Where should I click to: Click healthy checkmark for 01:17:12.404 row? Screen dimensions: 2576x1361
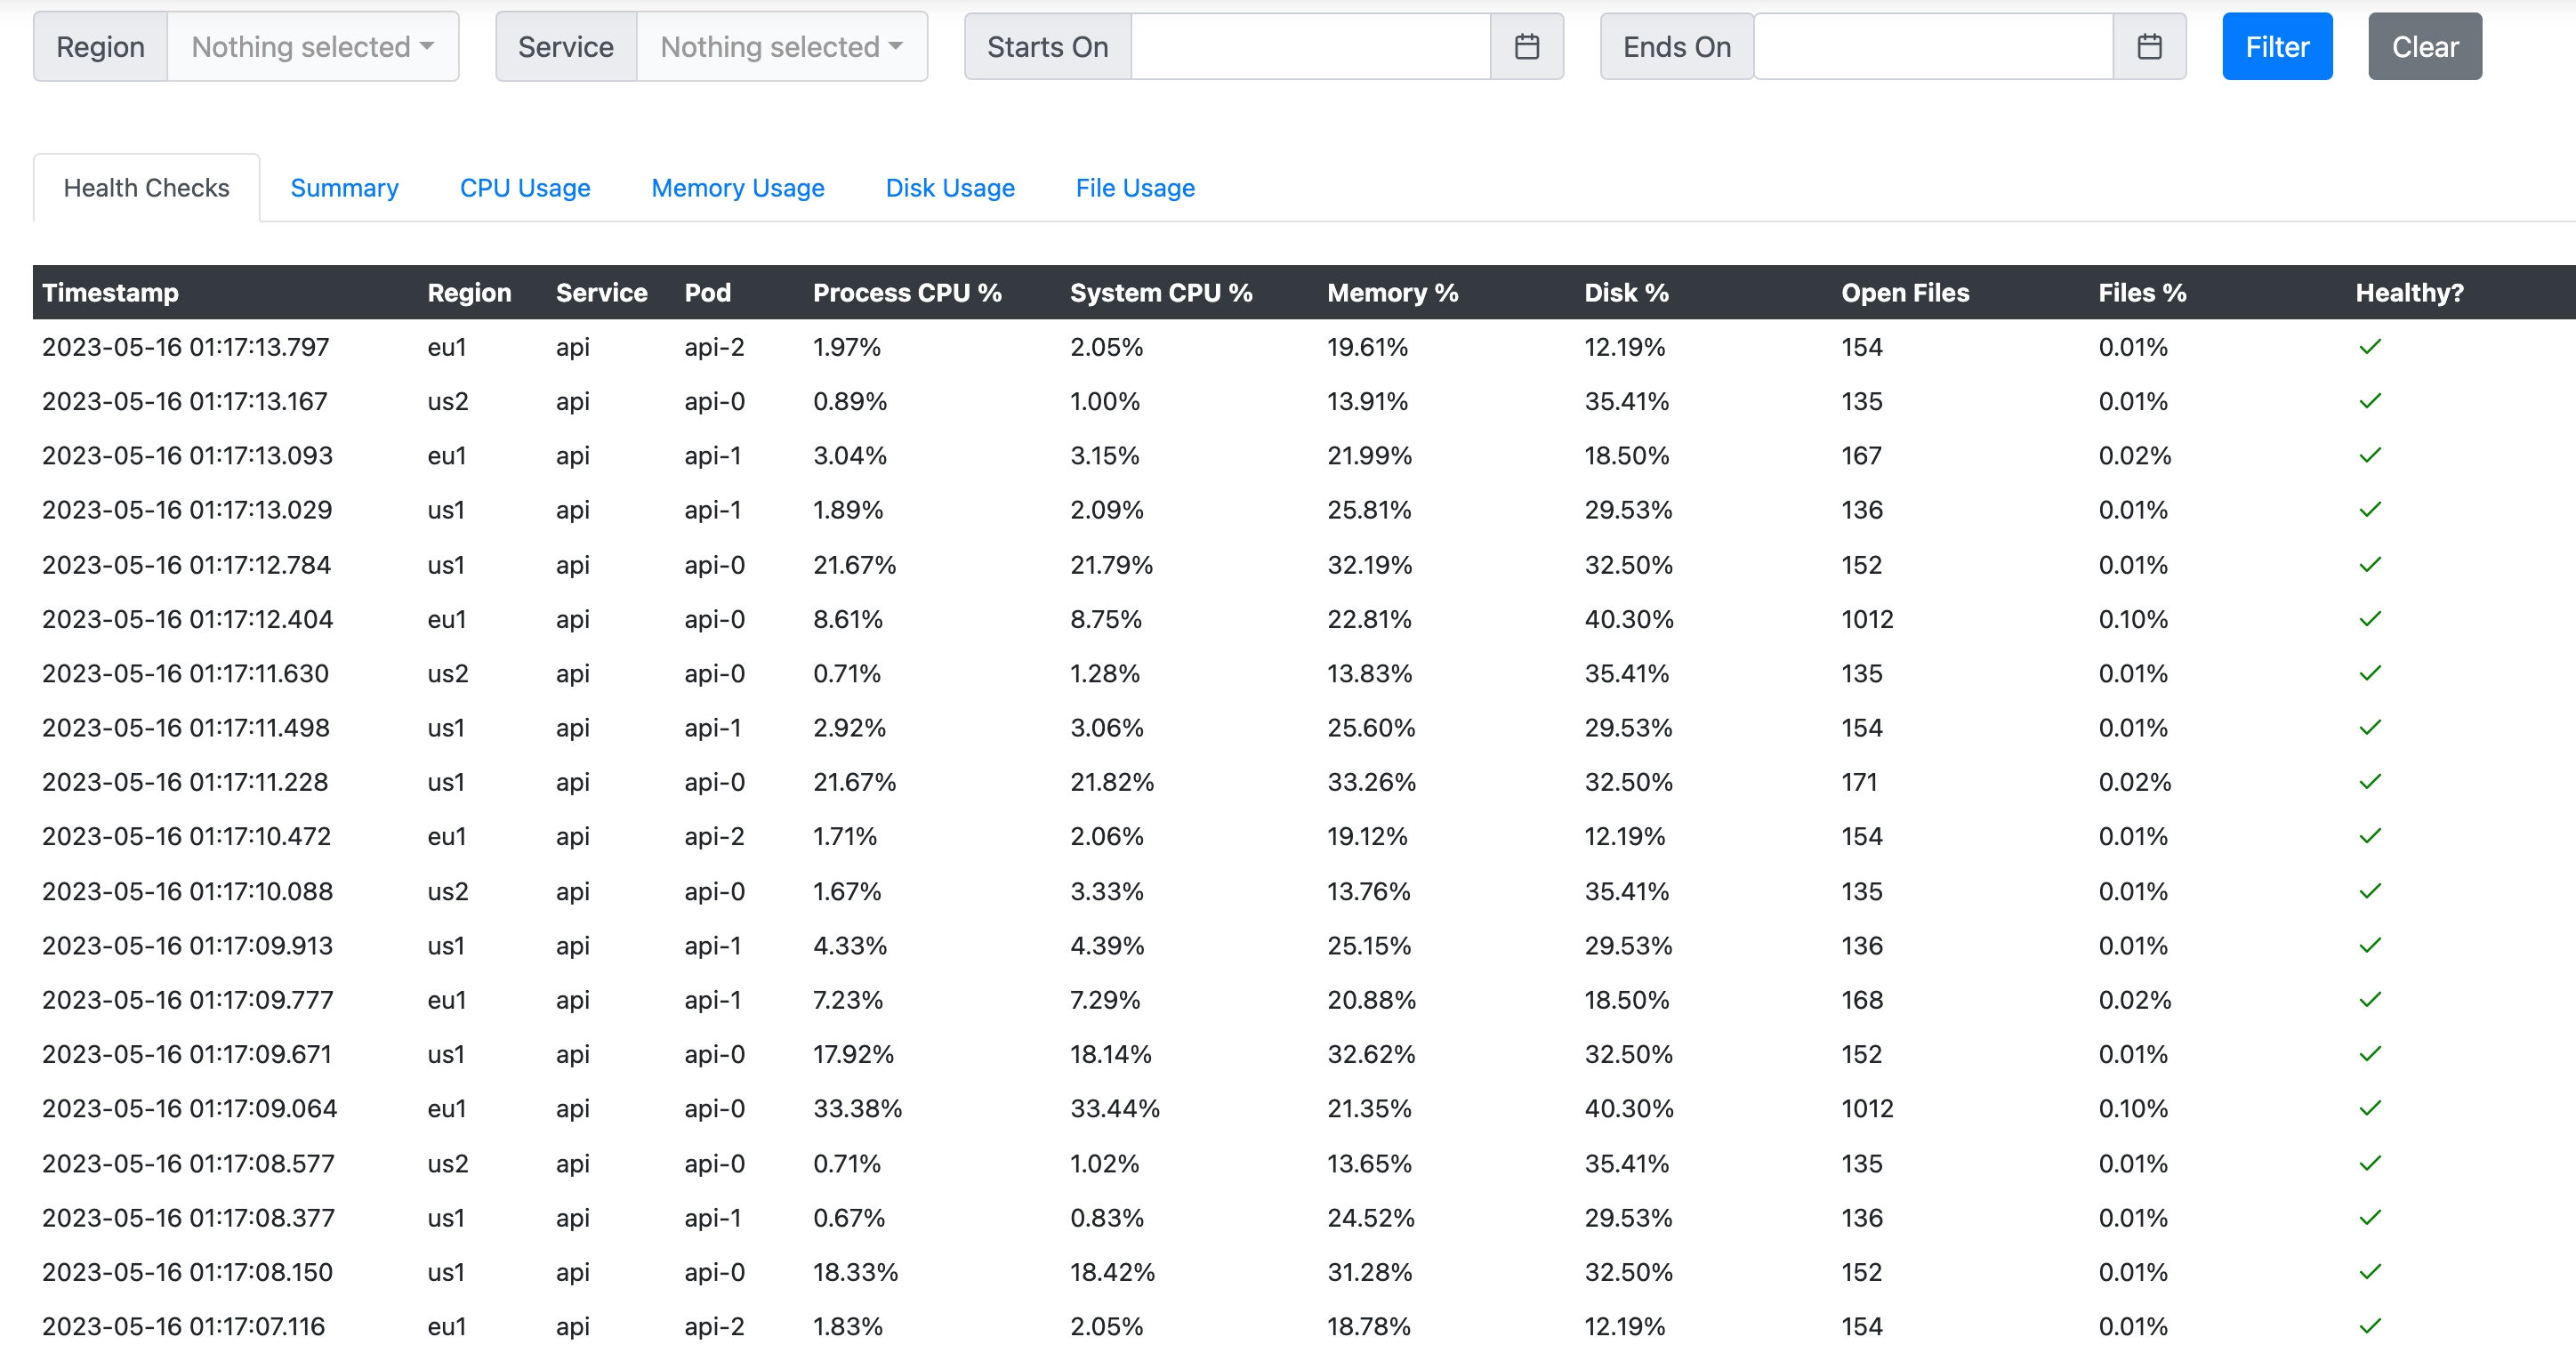pyautogui.click(x=2369, y=619)
